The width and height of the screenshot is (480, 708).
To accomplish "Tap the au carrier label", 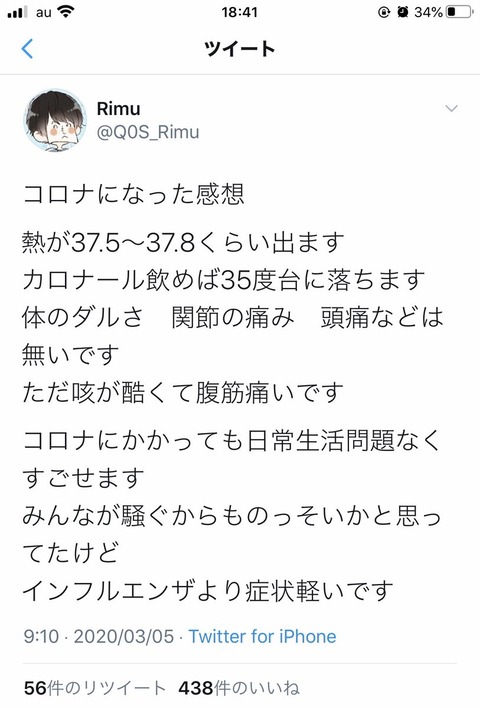I will coord(44,13).
